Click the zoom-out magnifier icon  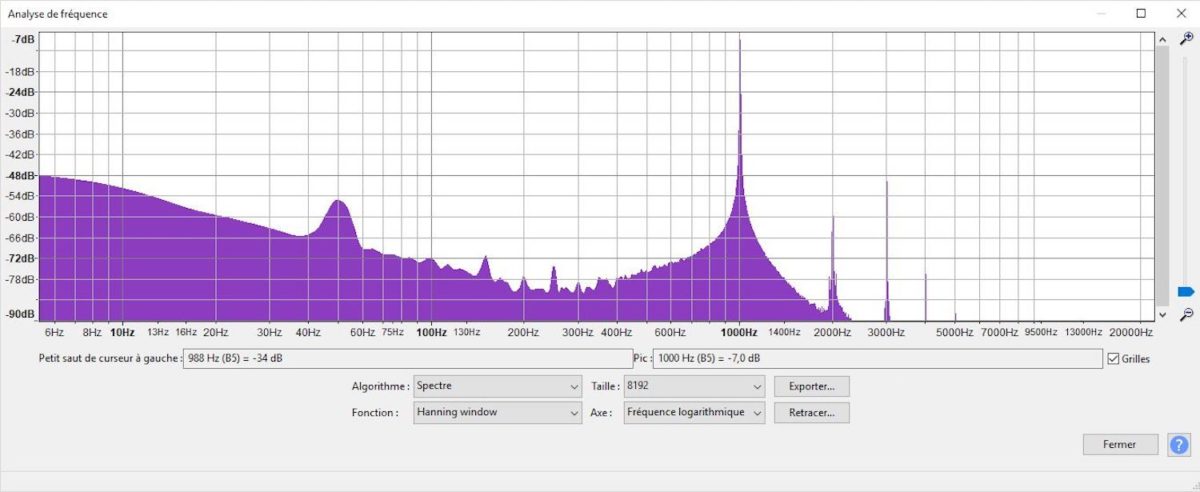(x=1186, y=314)
